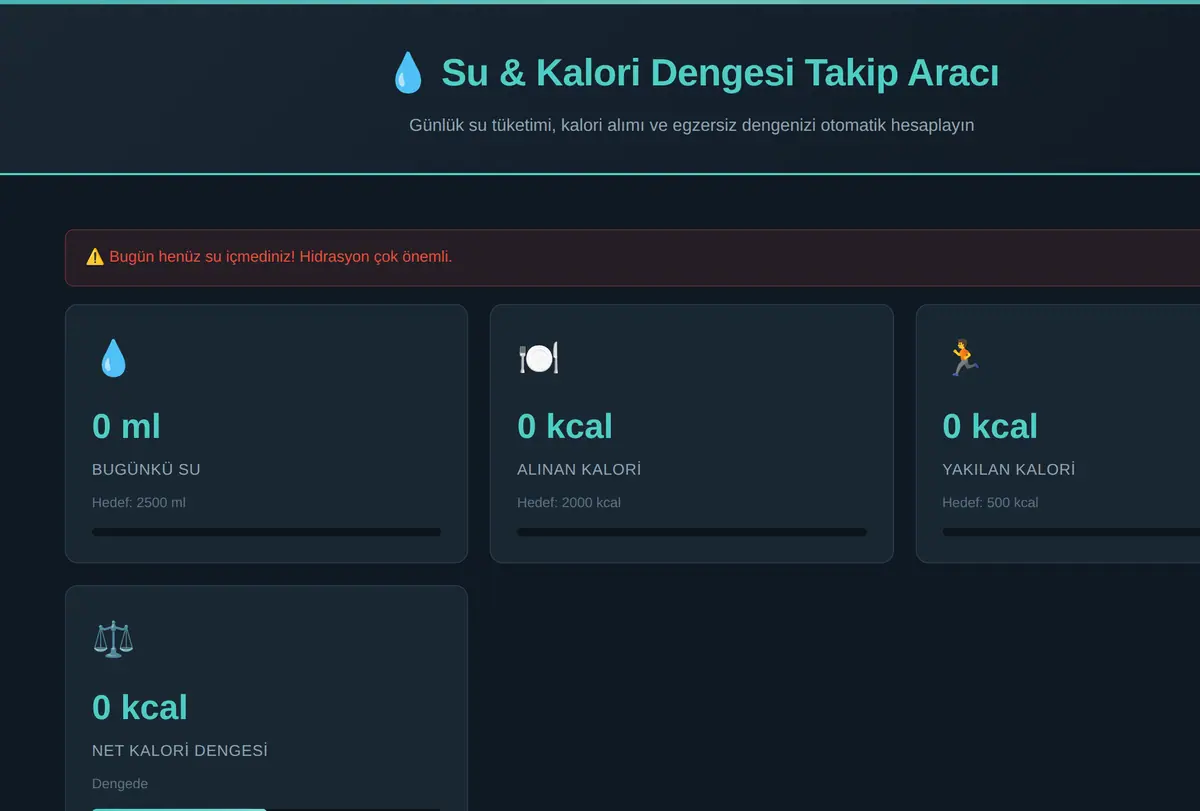The image size is (1200, 811).
Task: Click the 'Dengede' status text
Action: 120,784
